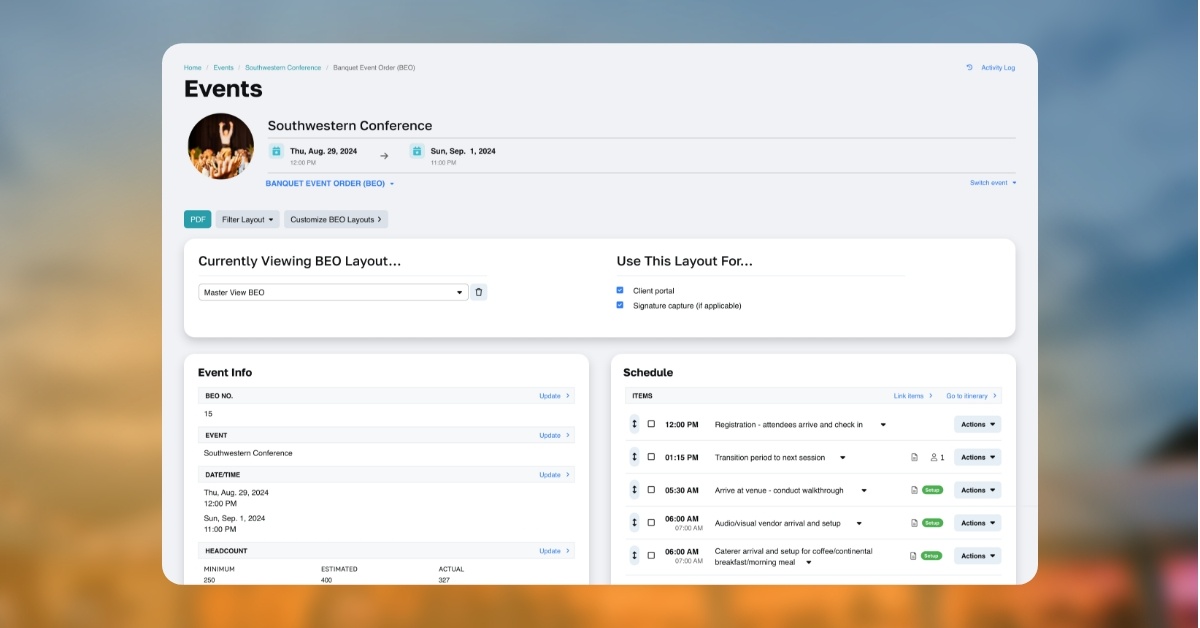Open the Activity Log link
This screenshot has width=1200, height=628.
coord(998,68)
